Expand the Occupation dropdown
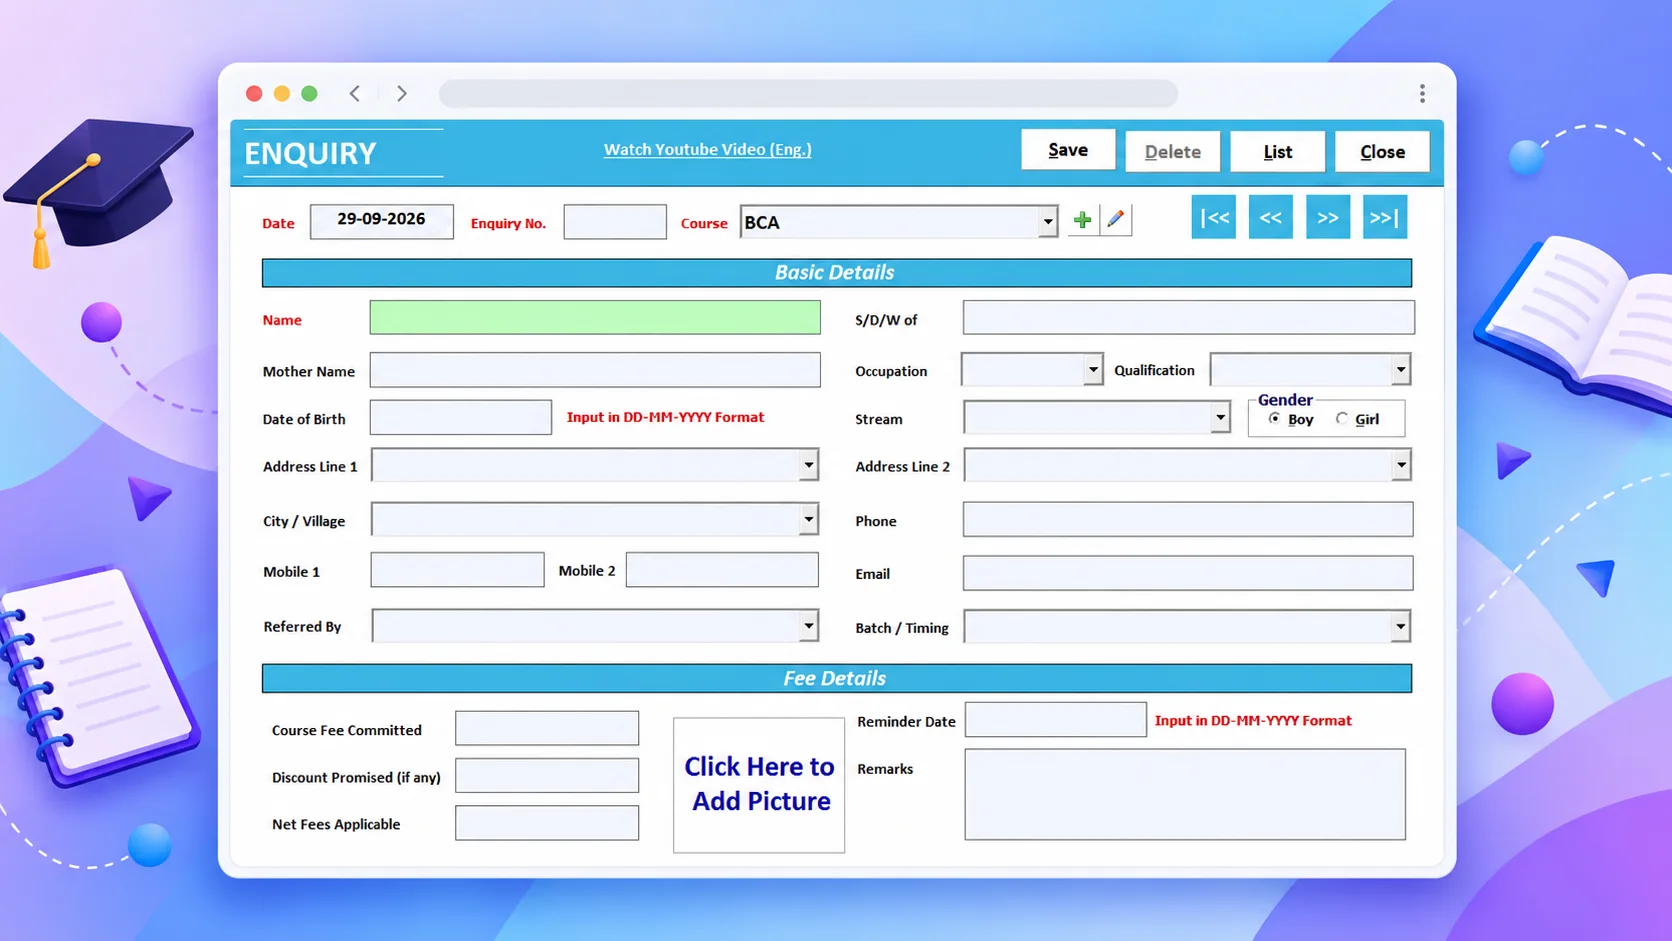 (x=1093, y=370)
